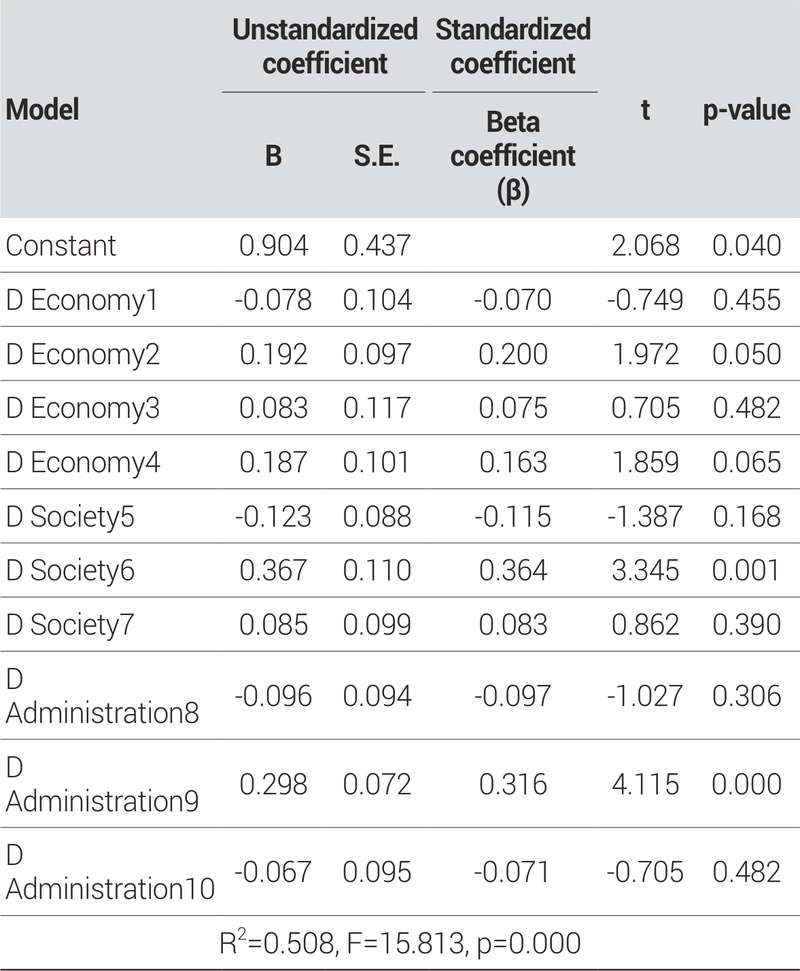Screen dimensions: 800x971
Task: Click the D Society5 row label
Action: click(70, 517)
